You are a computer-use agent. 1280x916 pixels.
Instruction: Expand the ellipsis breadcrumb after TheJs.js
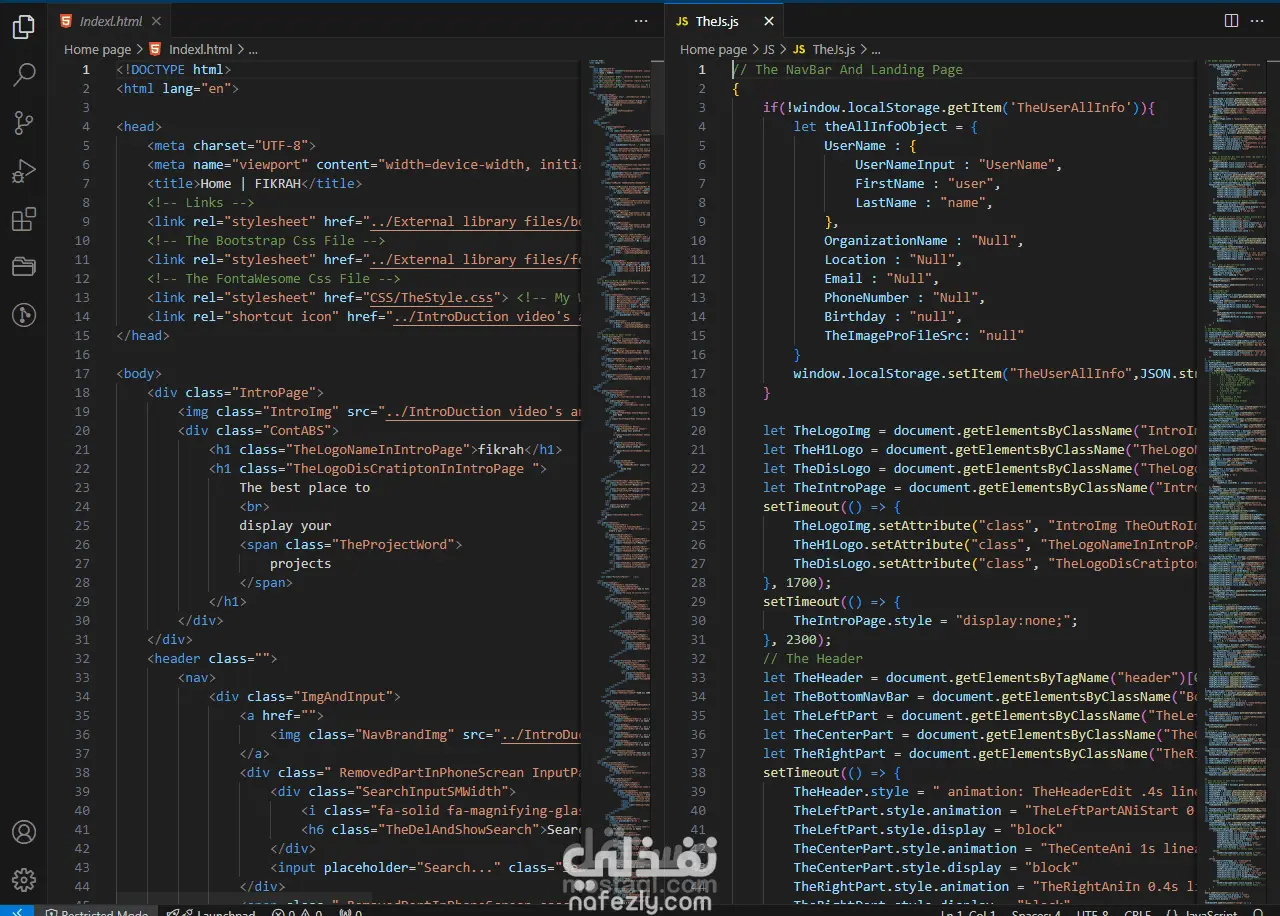point(876,49)
